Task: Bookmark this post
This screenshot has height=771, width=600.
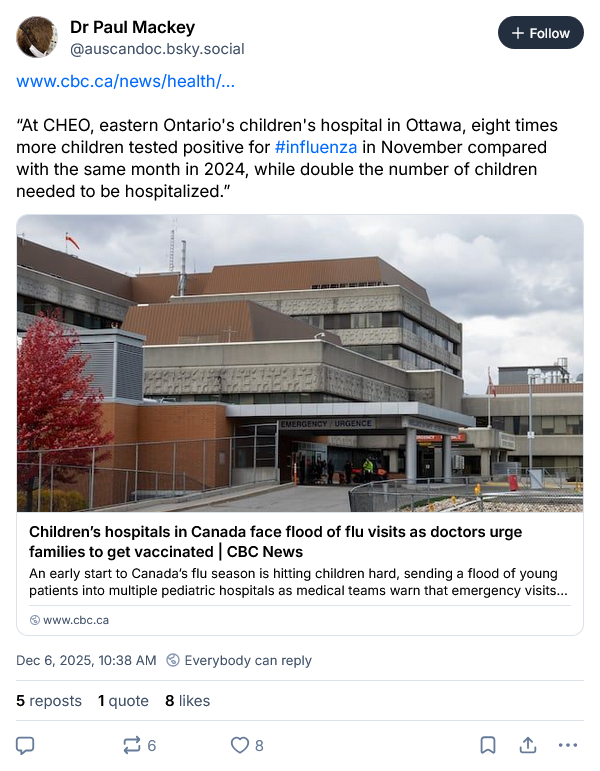Action: [x=488, y=745]
